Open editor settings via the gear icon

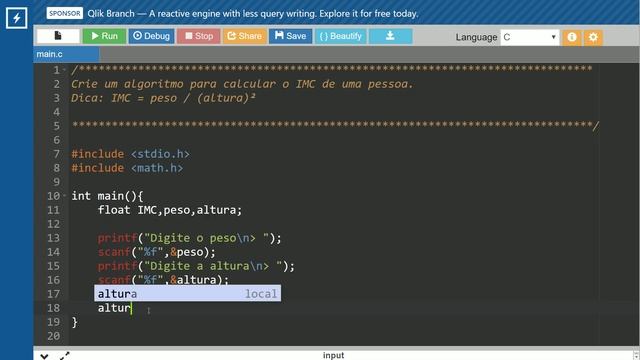[x=593, y=37]
